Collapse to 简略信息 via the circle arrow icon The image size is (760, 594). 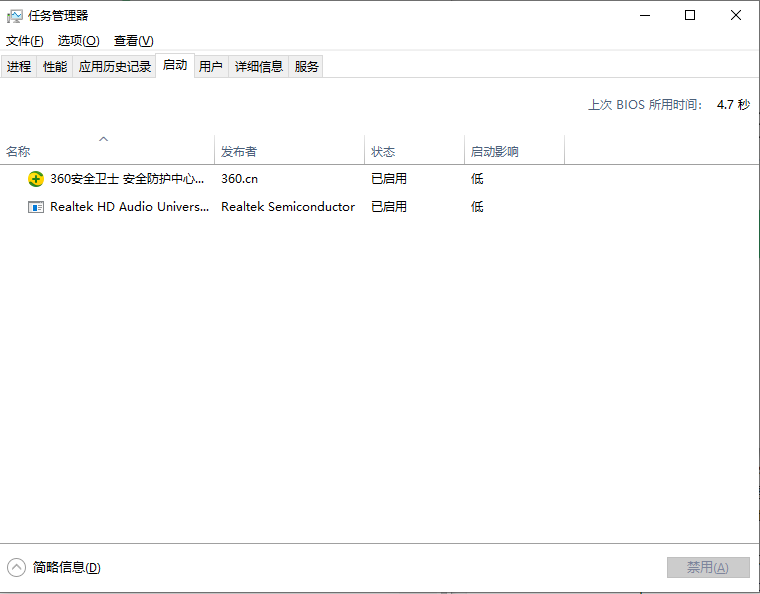(x=16, y=567)
